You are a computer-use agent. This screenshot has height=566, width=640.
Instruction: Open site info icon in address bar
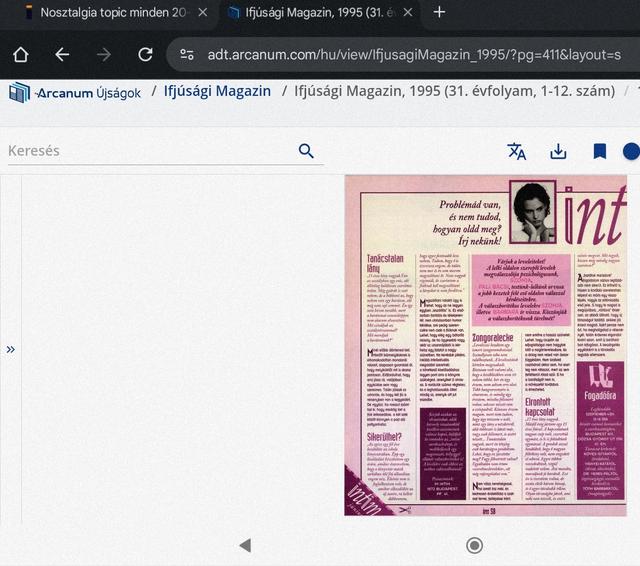186,54
